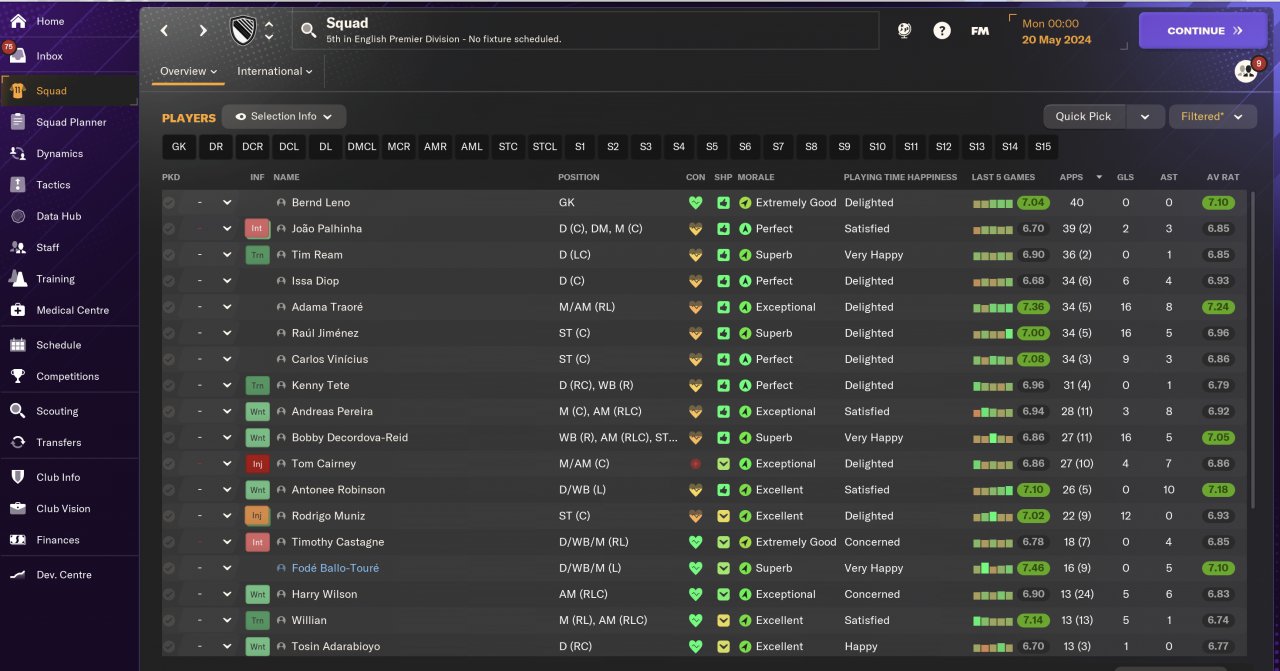Image resolution: width=1280 pixels, height=671 pixels.
Task: Click the club badge icon
Action: point(243,30)
